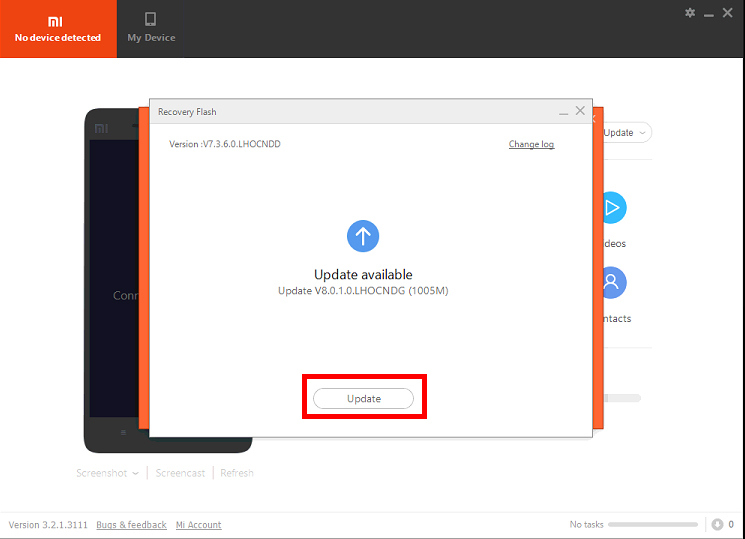The image size is (745, 539).
Task: Open the Mi Account link
Action: 199,525
